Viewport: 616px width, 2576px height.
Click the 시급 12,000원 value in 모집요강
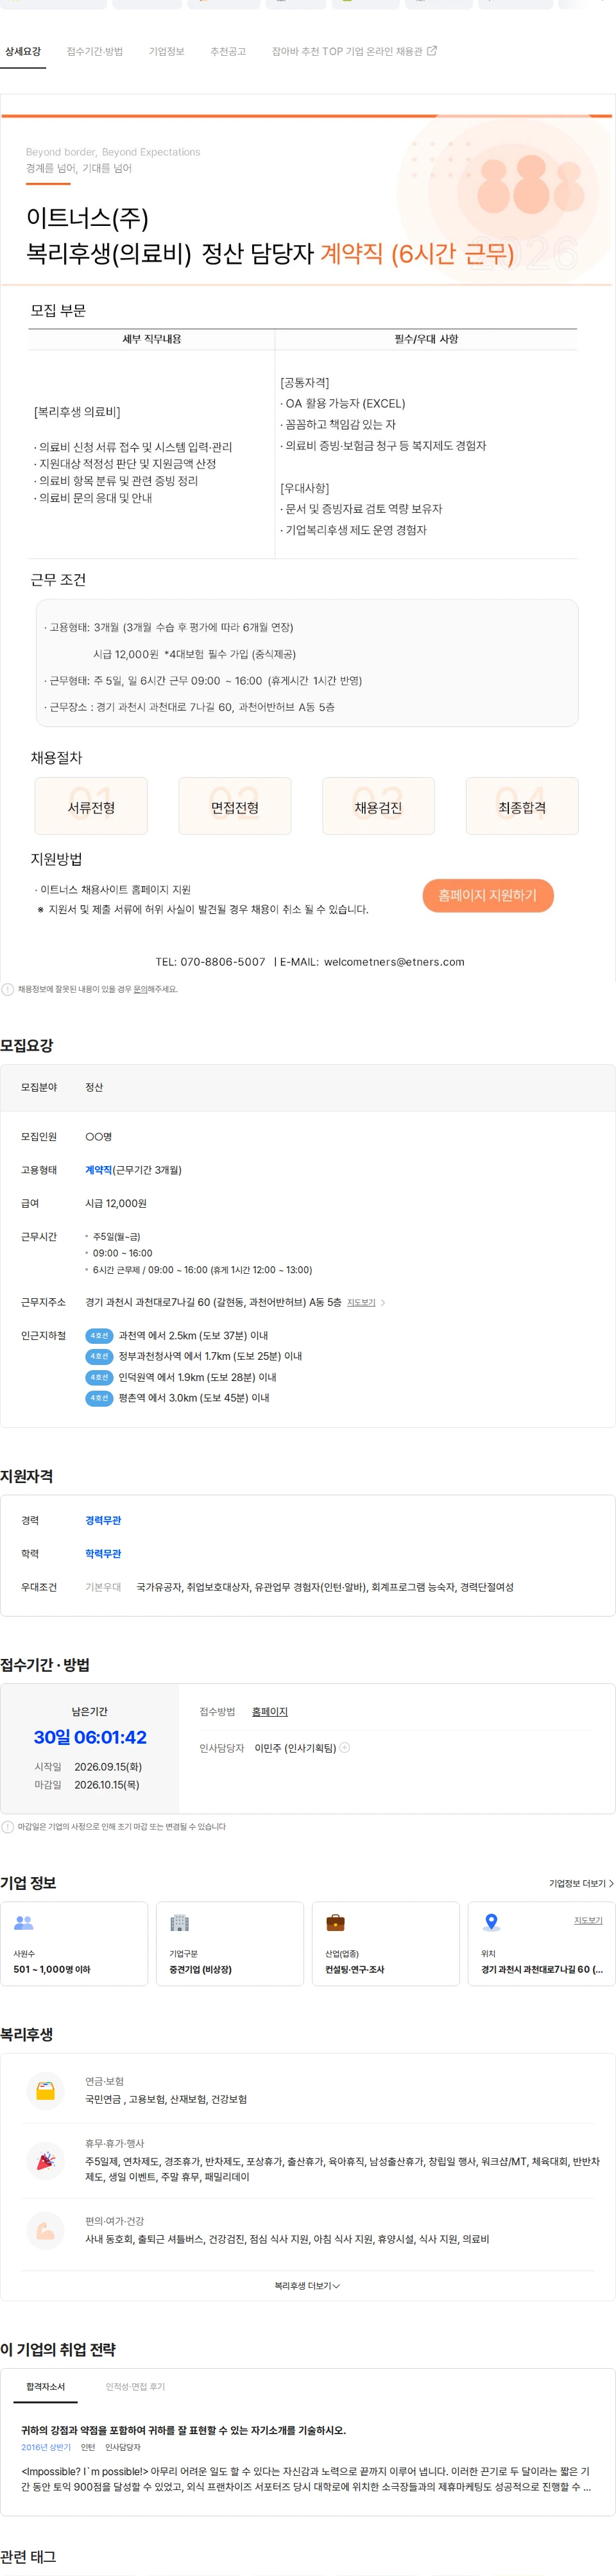pos(116,1203)
